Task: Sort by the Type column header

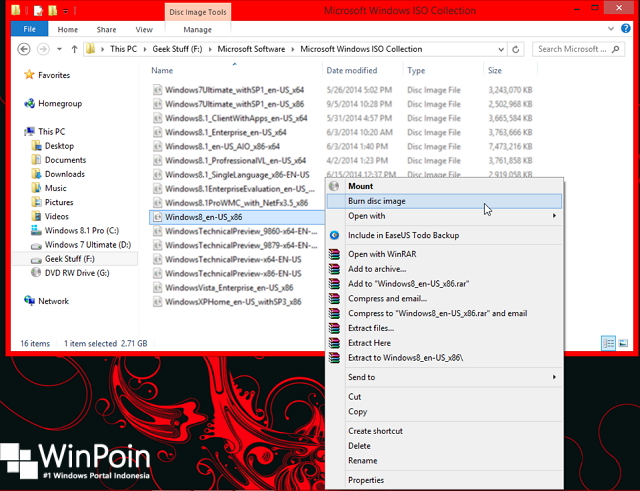Action: (x=416, y=70)
